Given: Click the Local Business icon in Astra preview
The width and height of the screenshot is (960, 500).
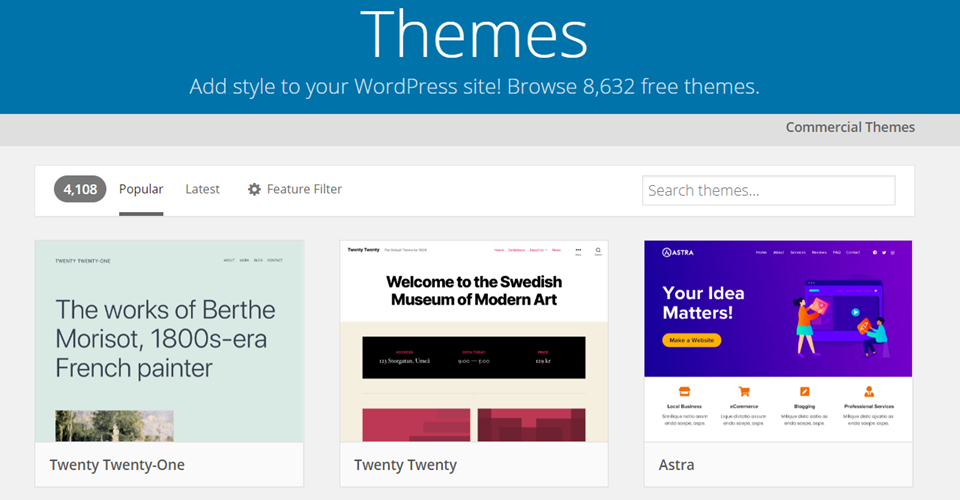Looking at the screenshot, I should 684,392.
